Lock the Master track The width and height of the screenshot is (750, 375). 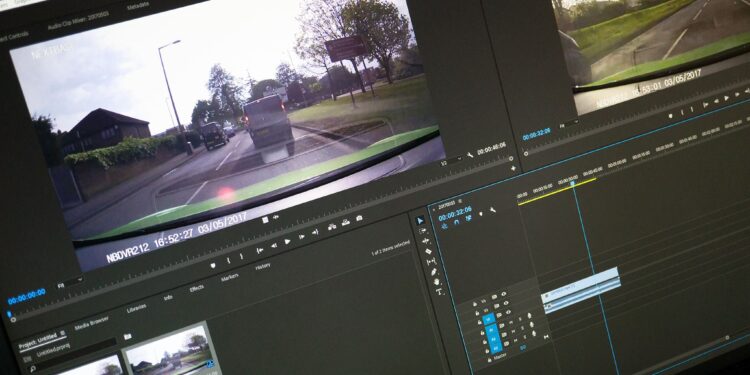tap(489, 360)
